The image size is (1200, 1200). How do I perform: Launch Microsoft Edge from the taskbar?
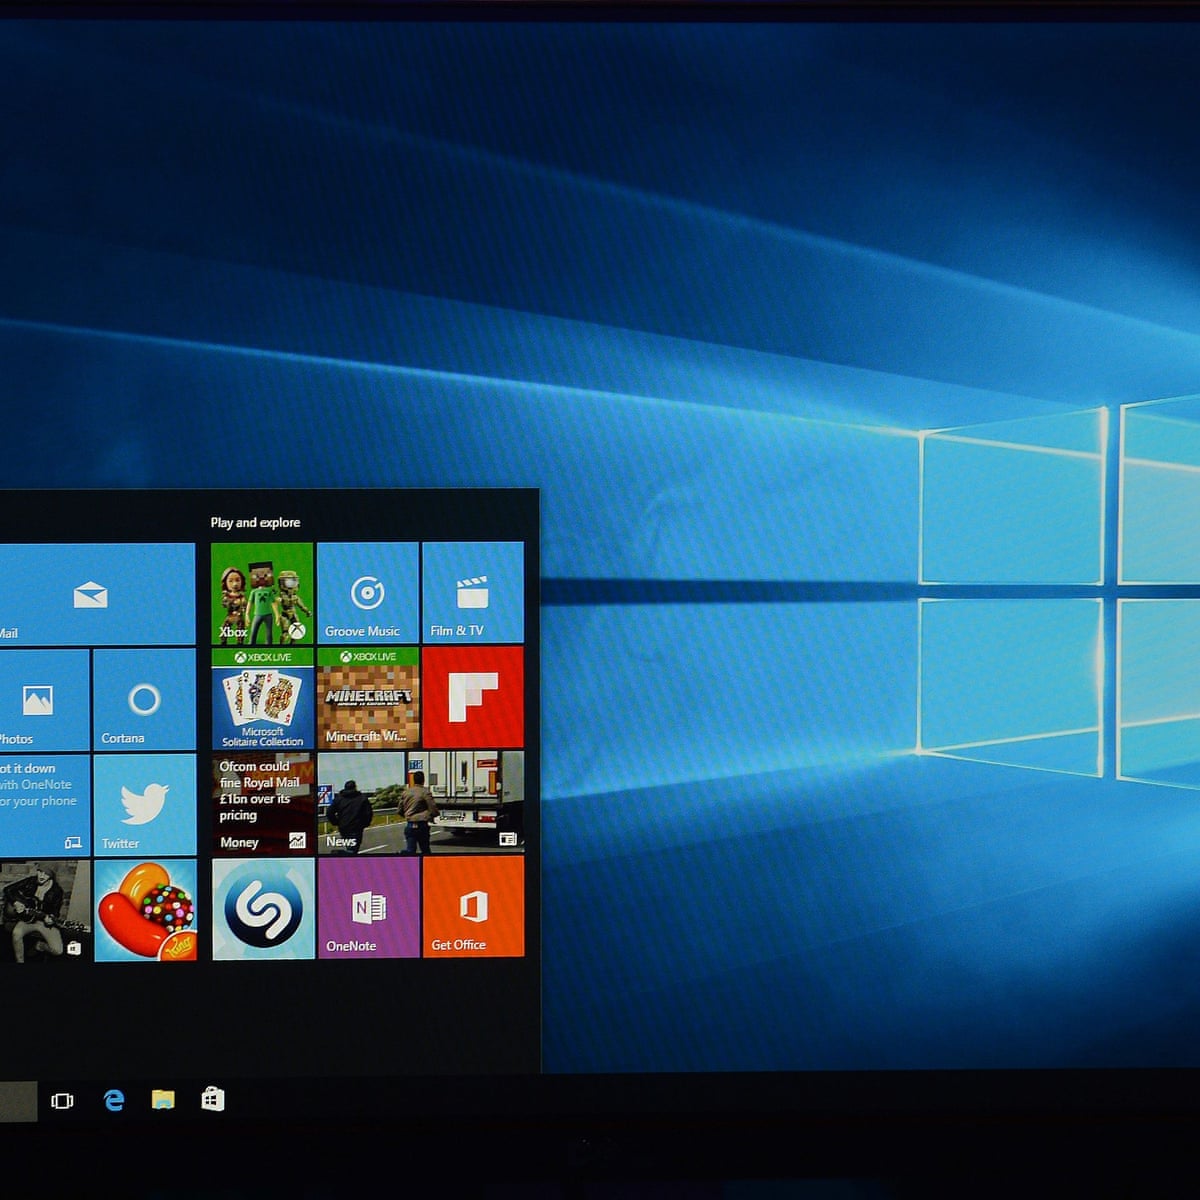[x=114, y=1101]
